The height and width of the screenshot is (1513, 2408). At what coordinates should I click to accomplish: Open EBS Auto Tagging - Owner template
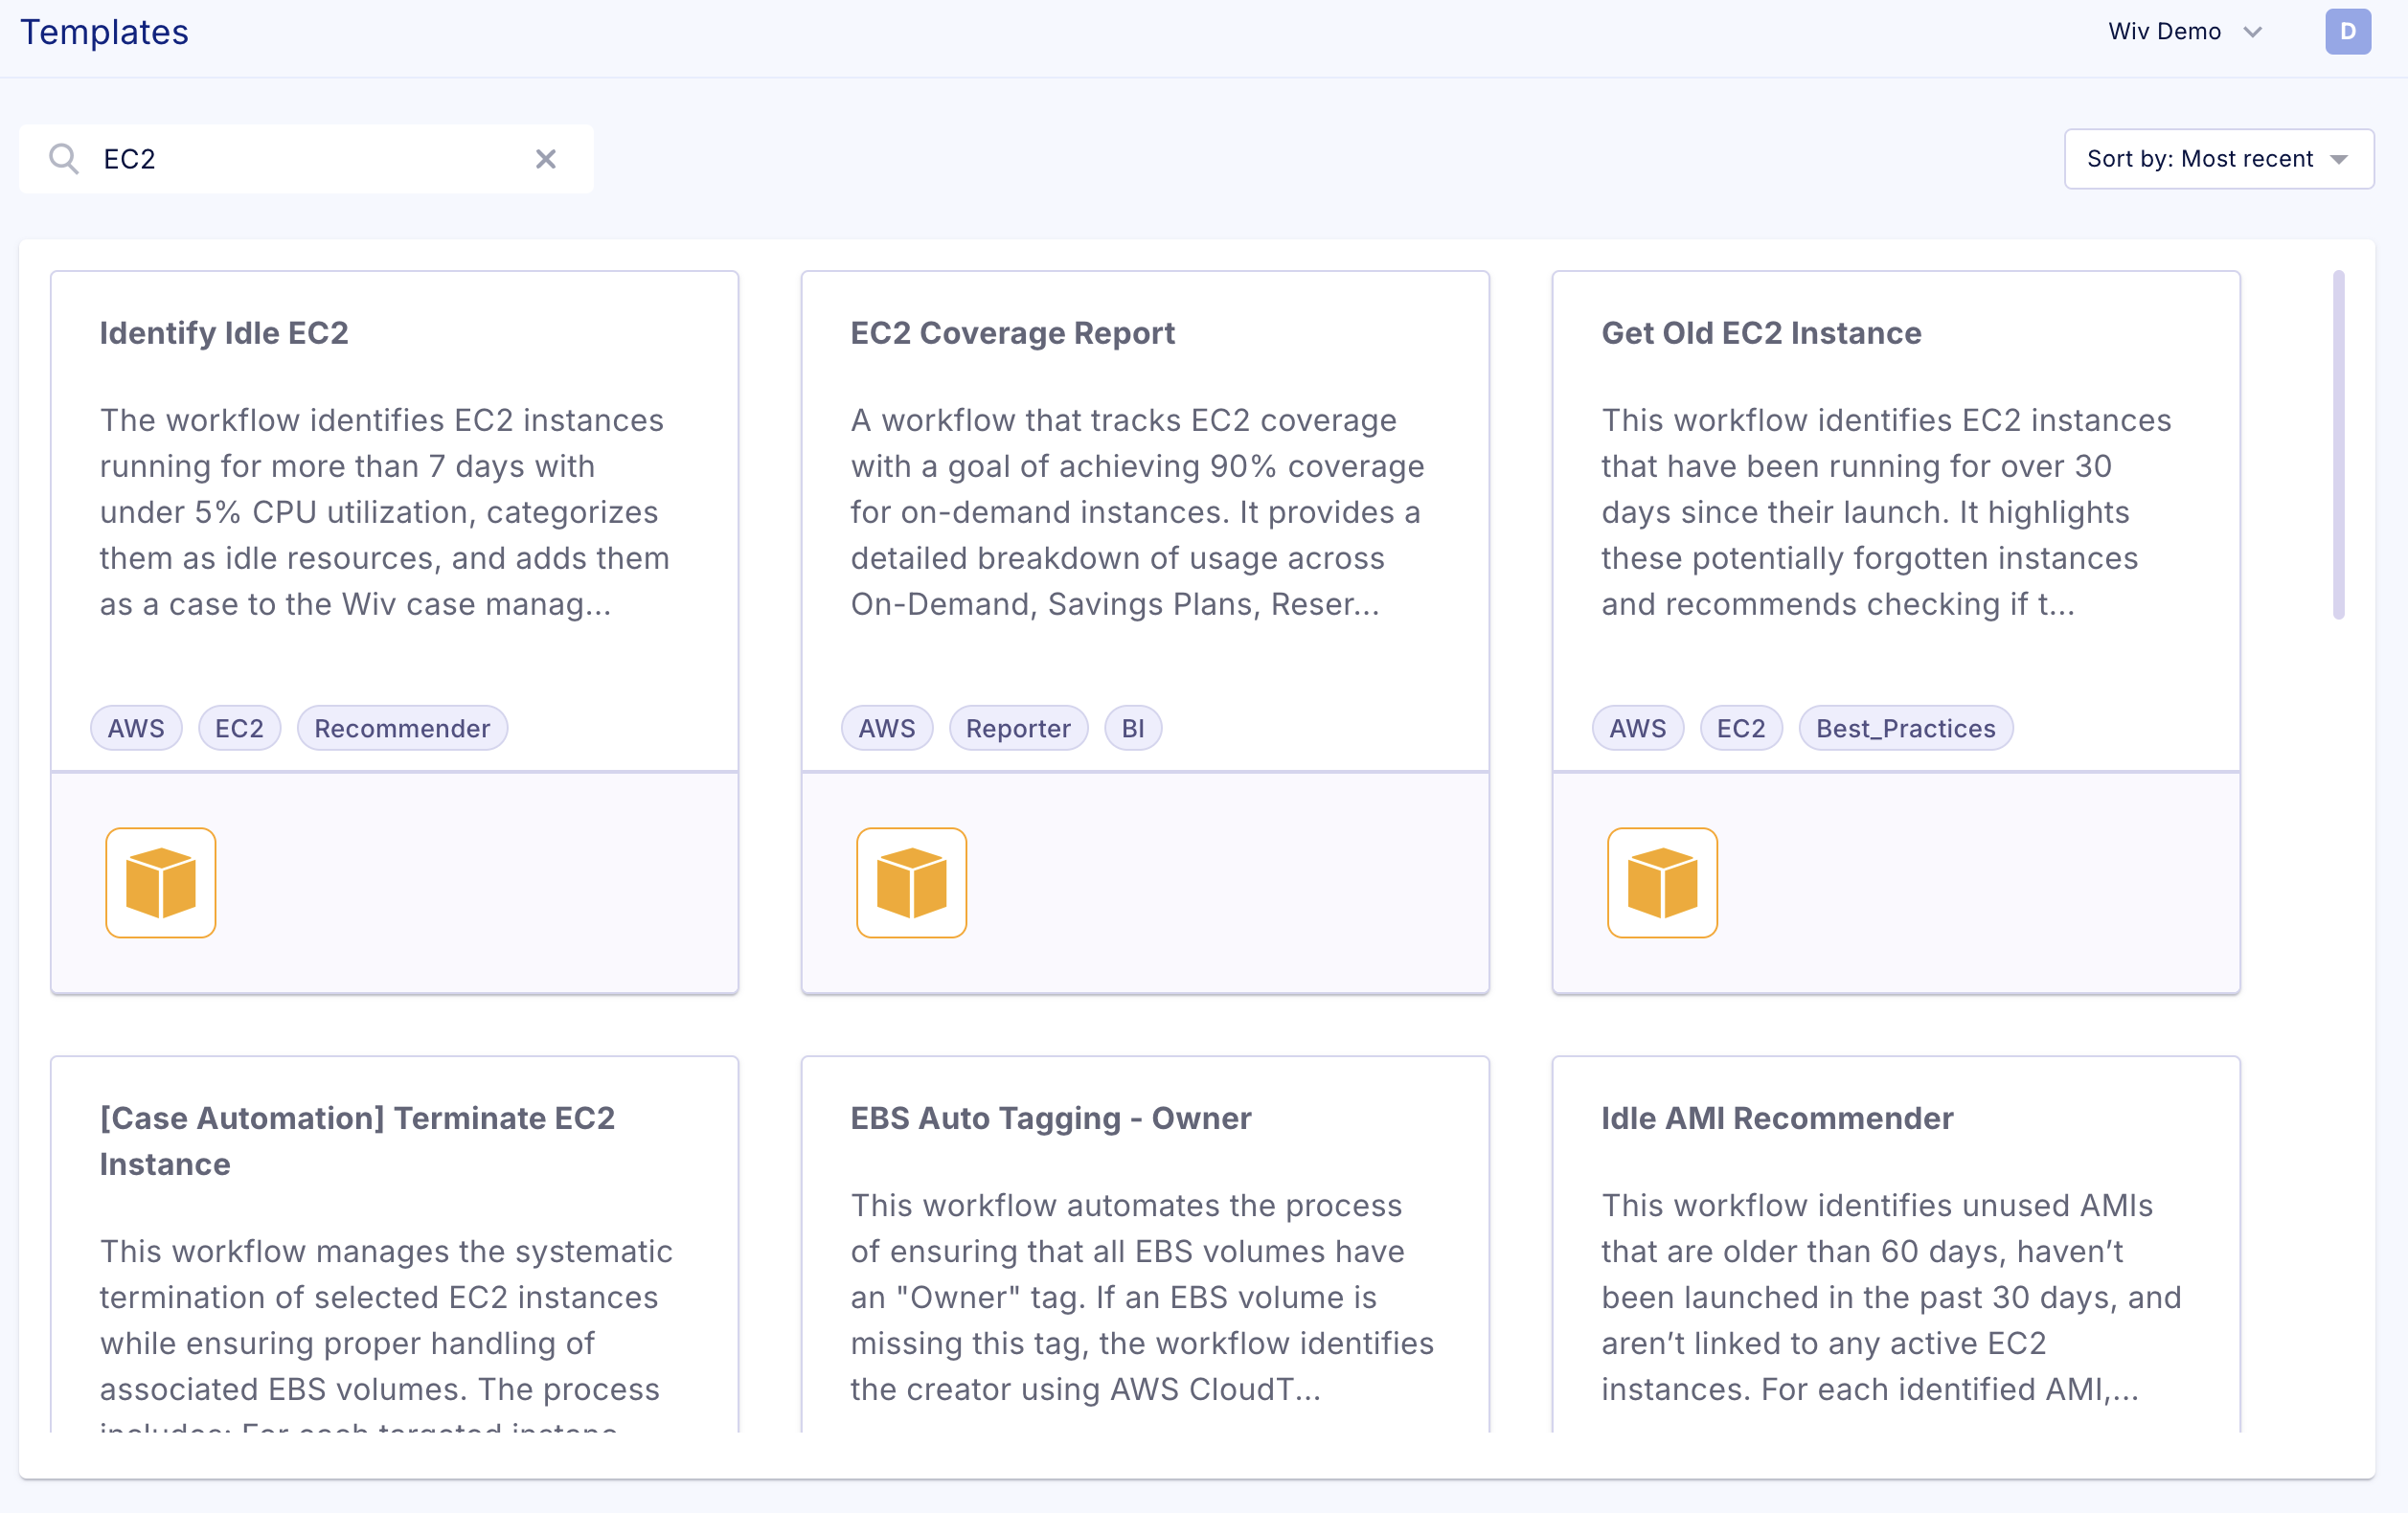point(1050,1118)
